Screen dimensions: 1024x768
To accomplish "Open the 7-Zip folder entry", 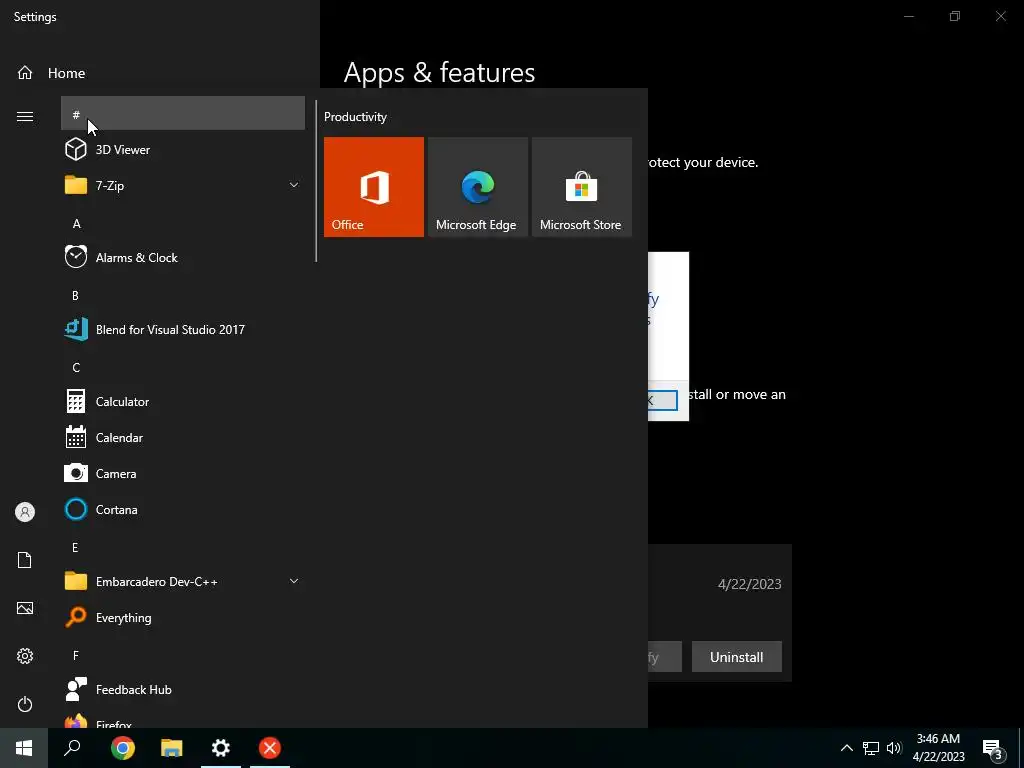I will coord(183,185).
